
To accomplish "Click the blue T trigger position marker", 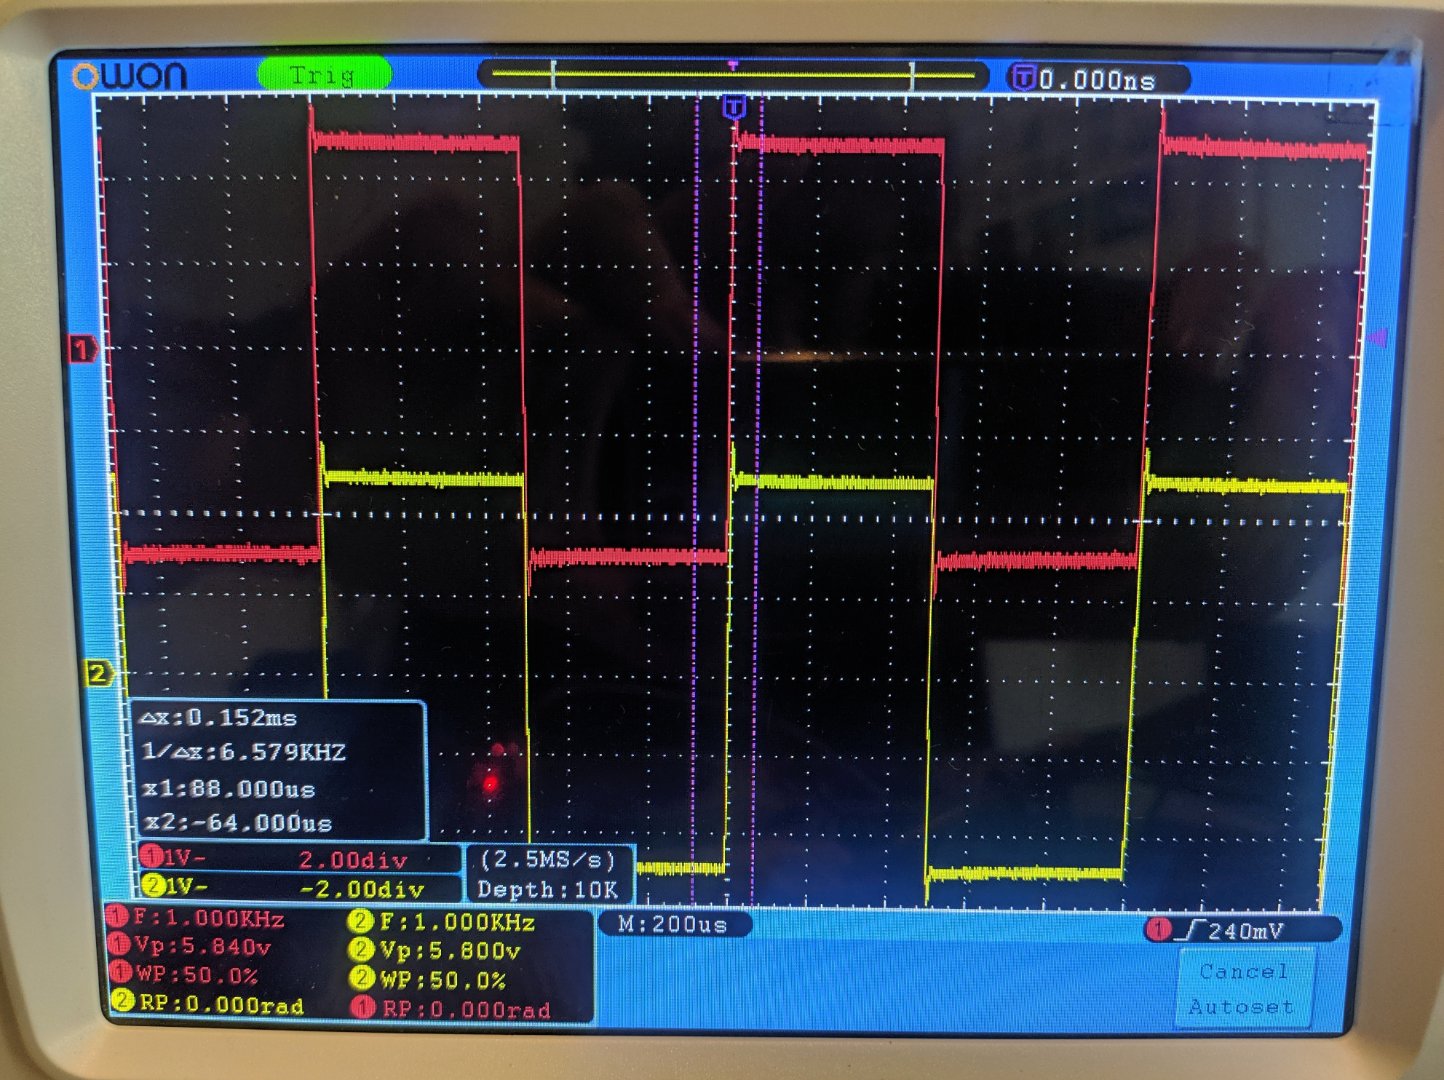I will [x=734, y=107].
